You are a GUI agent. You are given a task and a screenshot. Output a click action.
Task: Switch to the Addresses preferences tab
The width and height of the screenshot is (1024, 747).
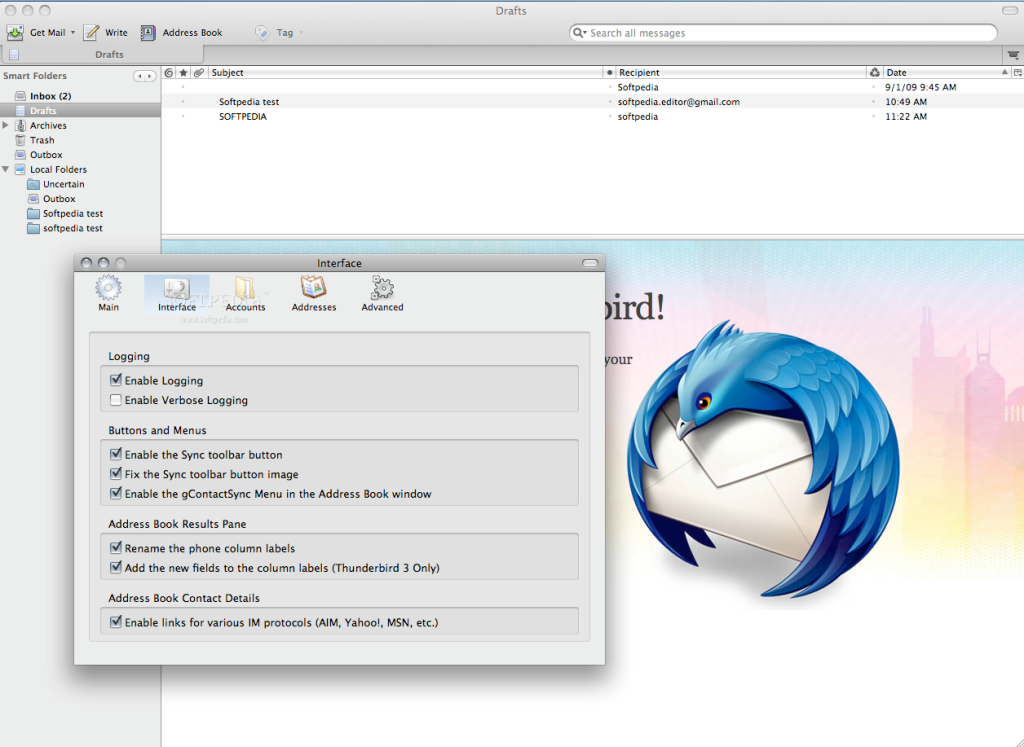coord(314,294)
